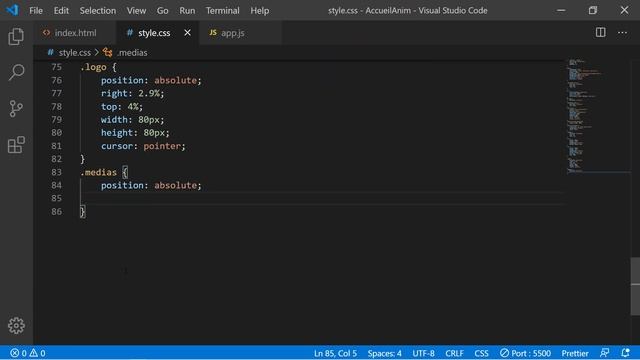
Task: Minimize the VS Code window
Action: (561, 10)
